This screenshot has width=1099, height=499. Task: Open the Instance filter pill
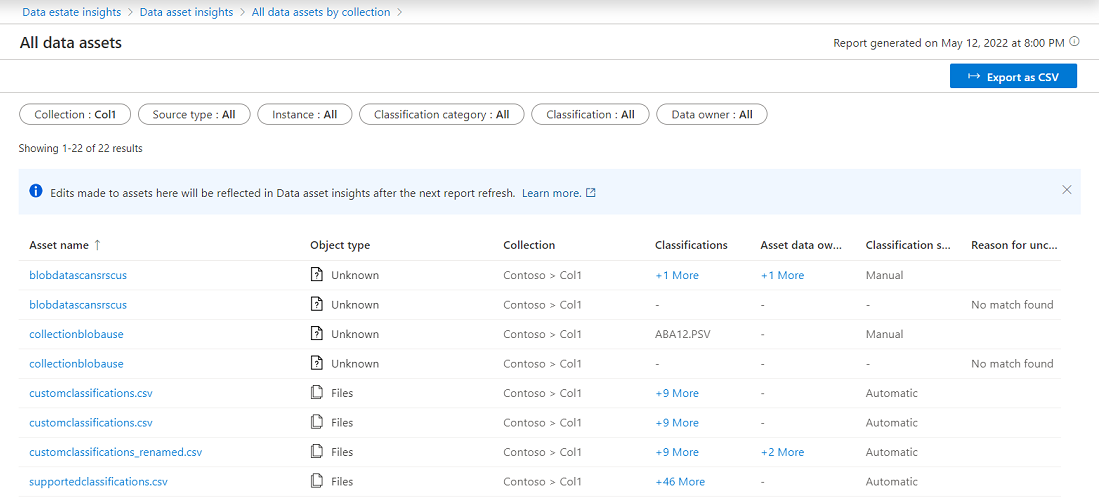304,115
